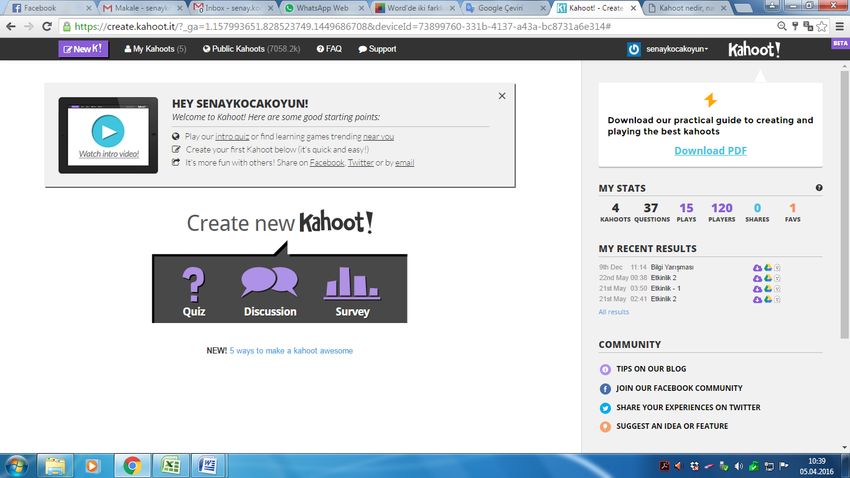Create a new Discussion with speech bubbles icon
This screenshot has height=478, width=850.
(x=269, y=292)
